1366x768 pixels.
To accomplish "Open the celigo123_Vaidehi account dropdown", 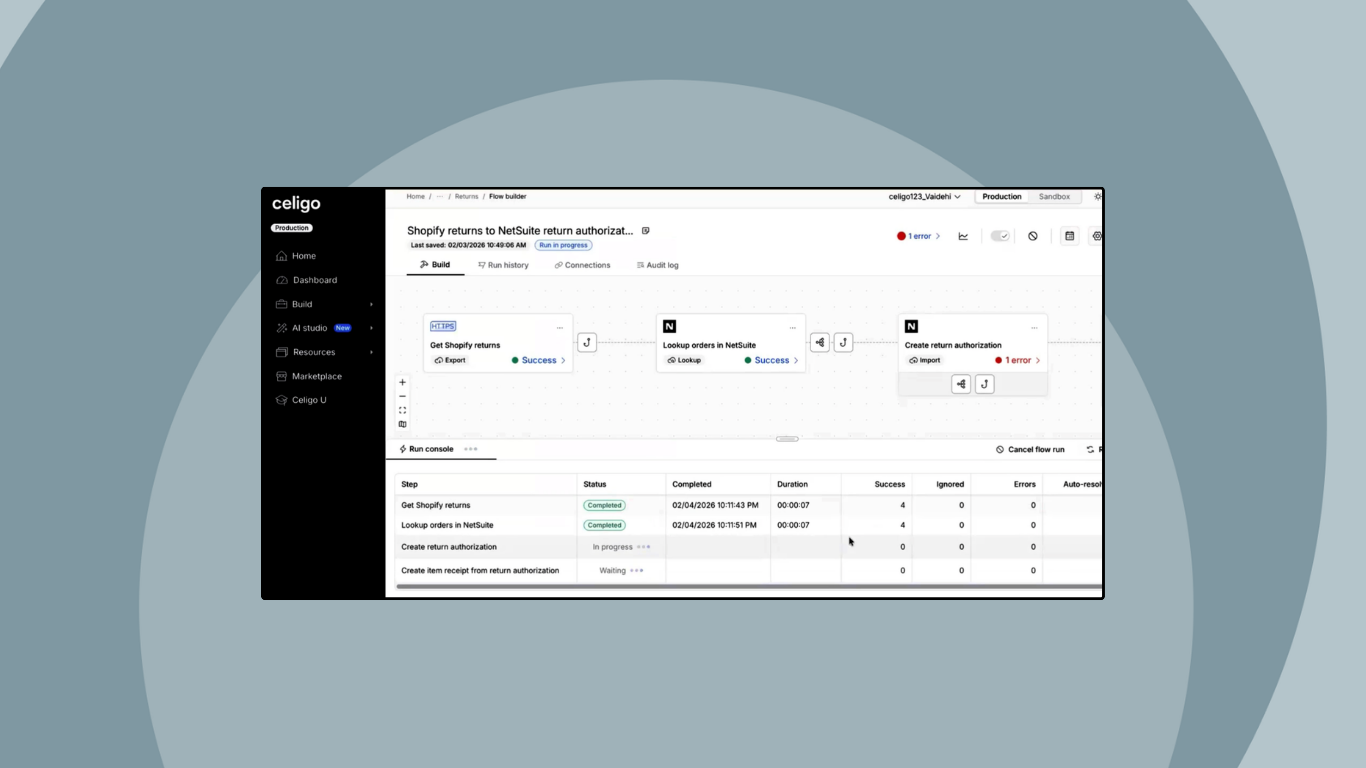I will (924, 197).
